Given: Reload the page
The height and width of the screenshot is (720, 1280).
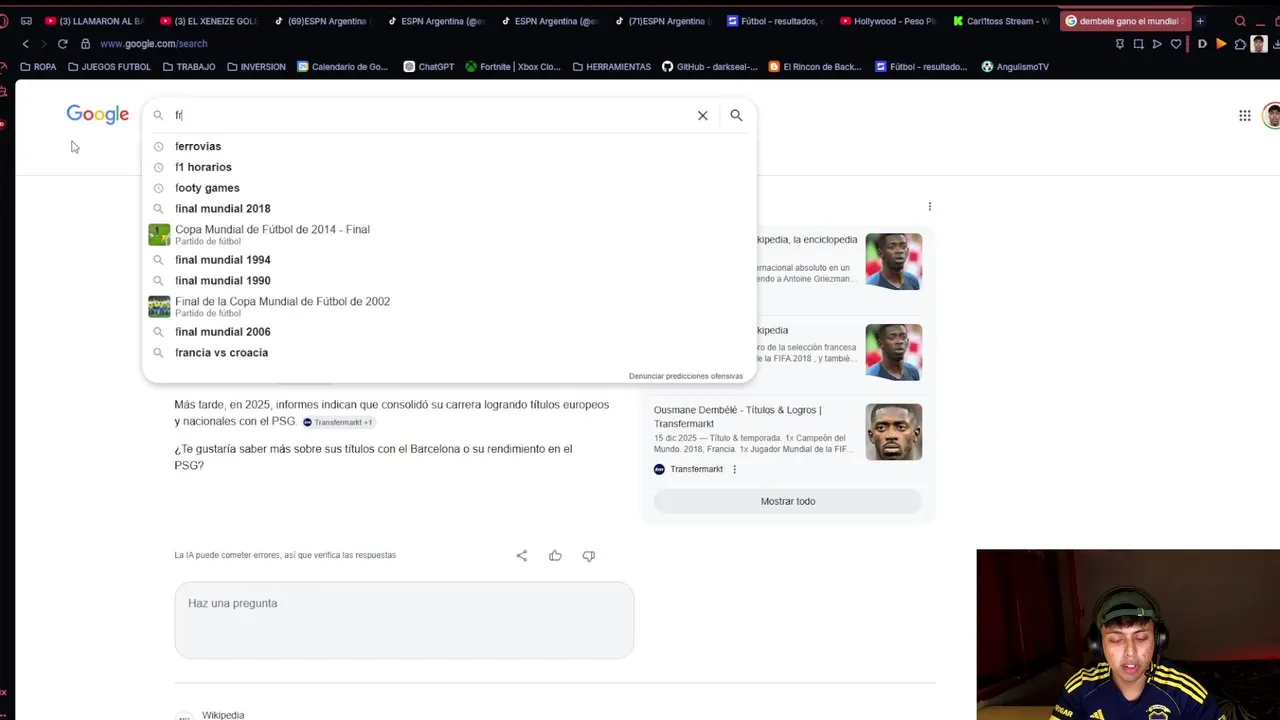Looking at the screenshot, I should click(x=62, y=44).
